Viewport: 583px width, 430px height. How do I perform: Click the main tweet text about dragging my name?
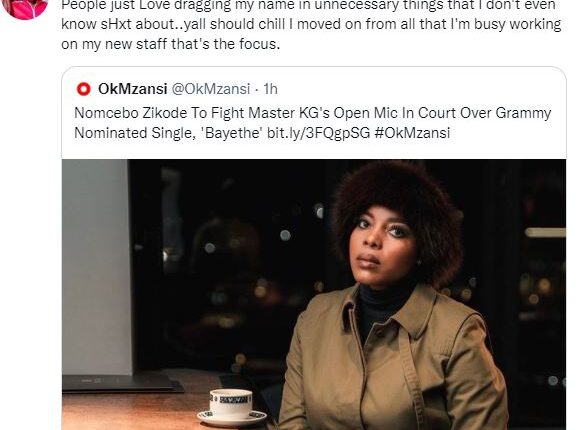pos(311,25)
